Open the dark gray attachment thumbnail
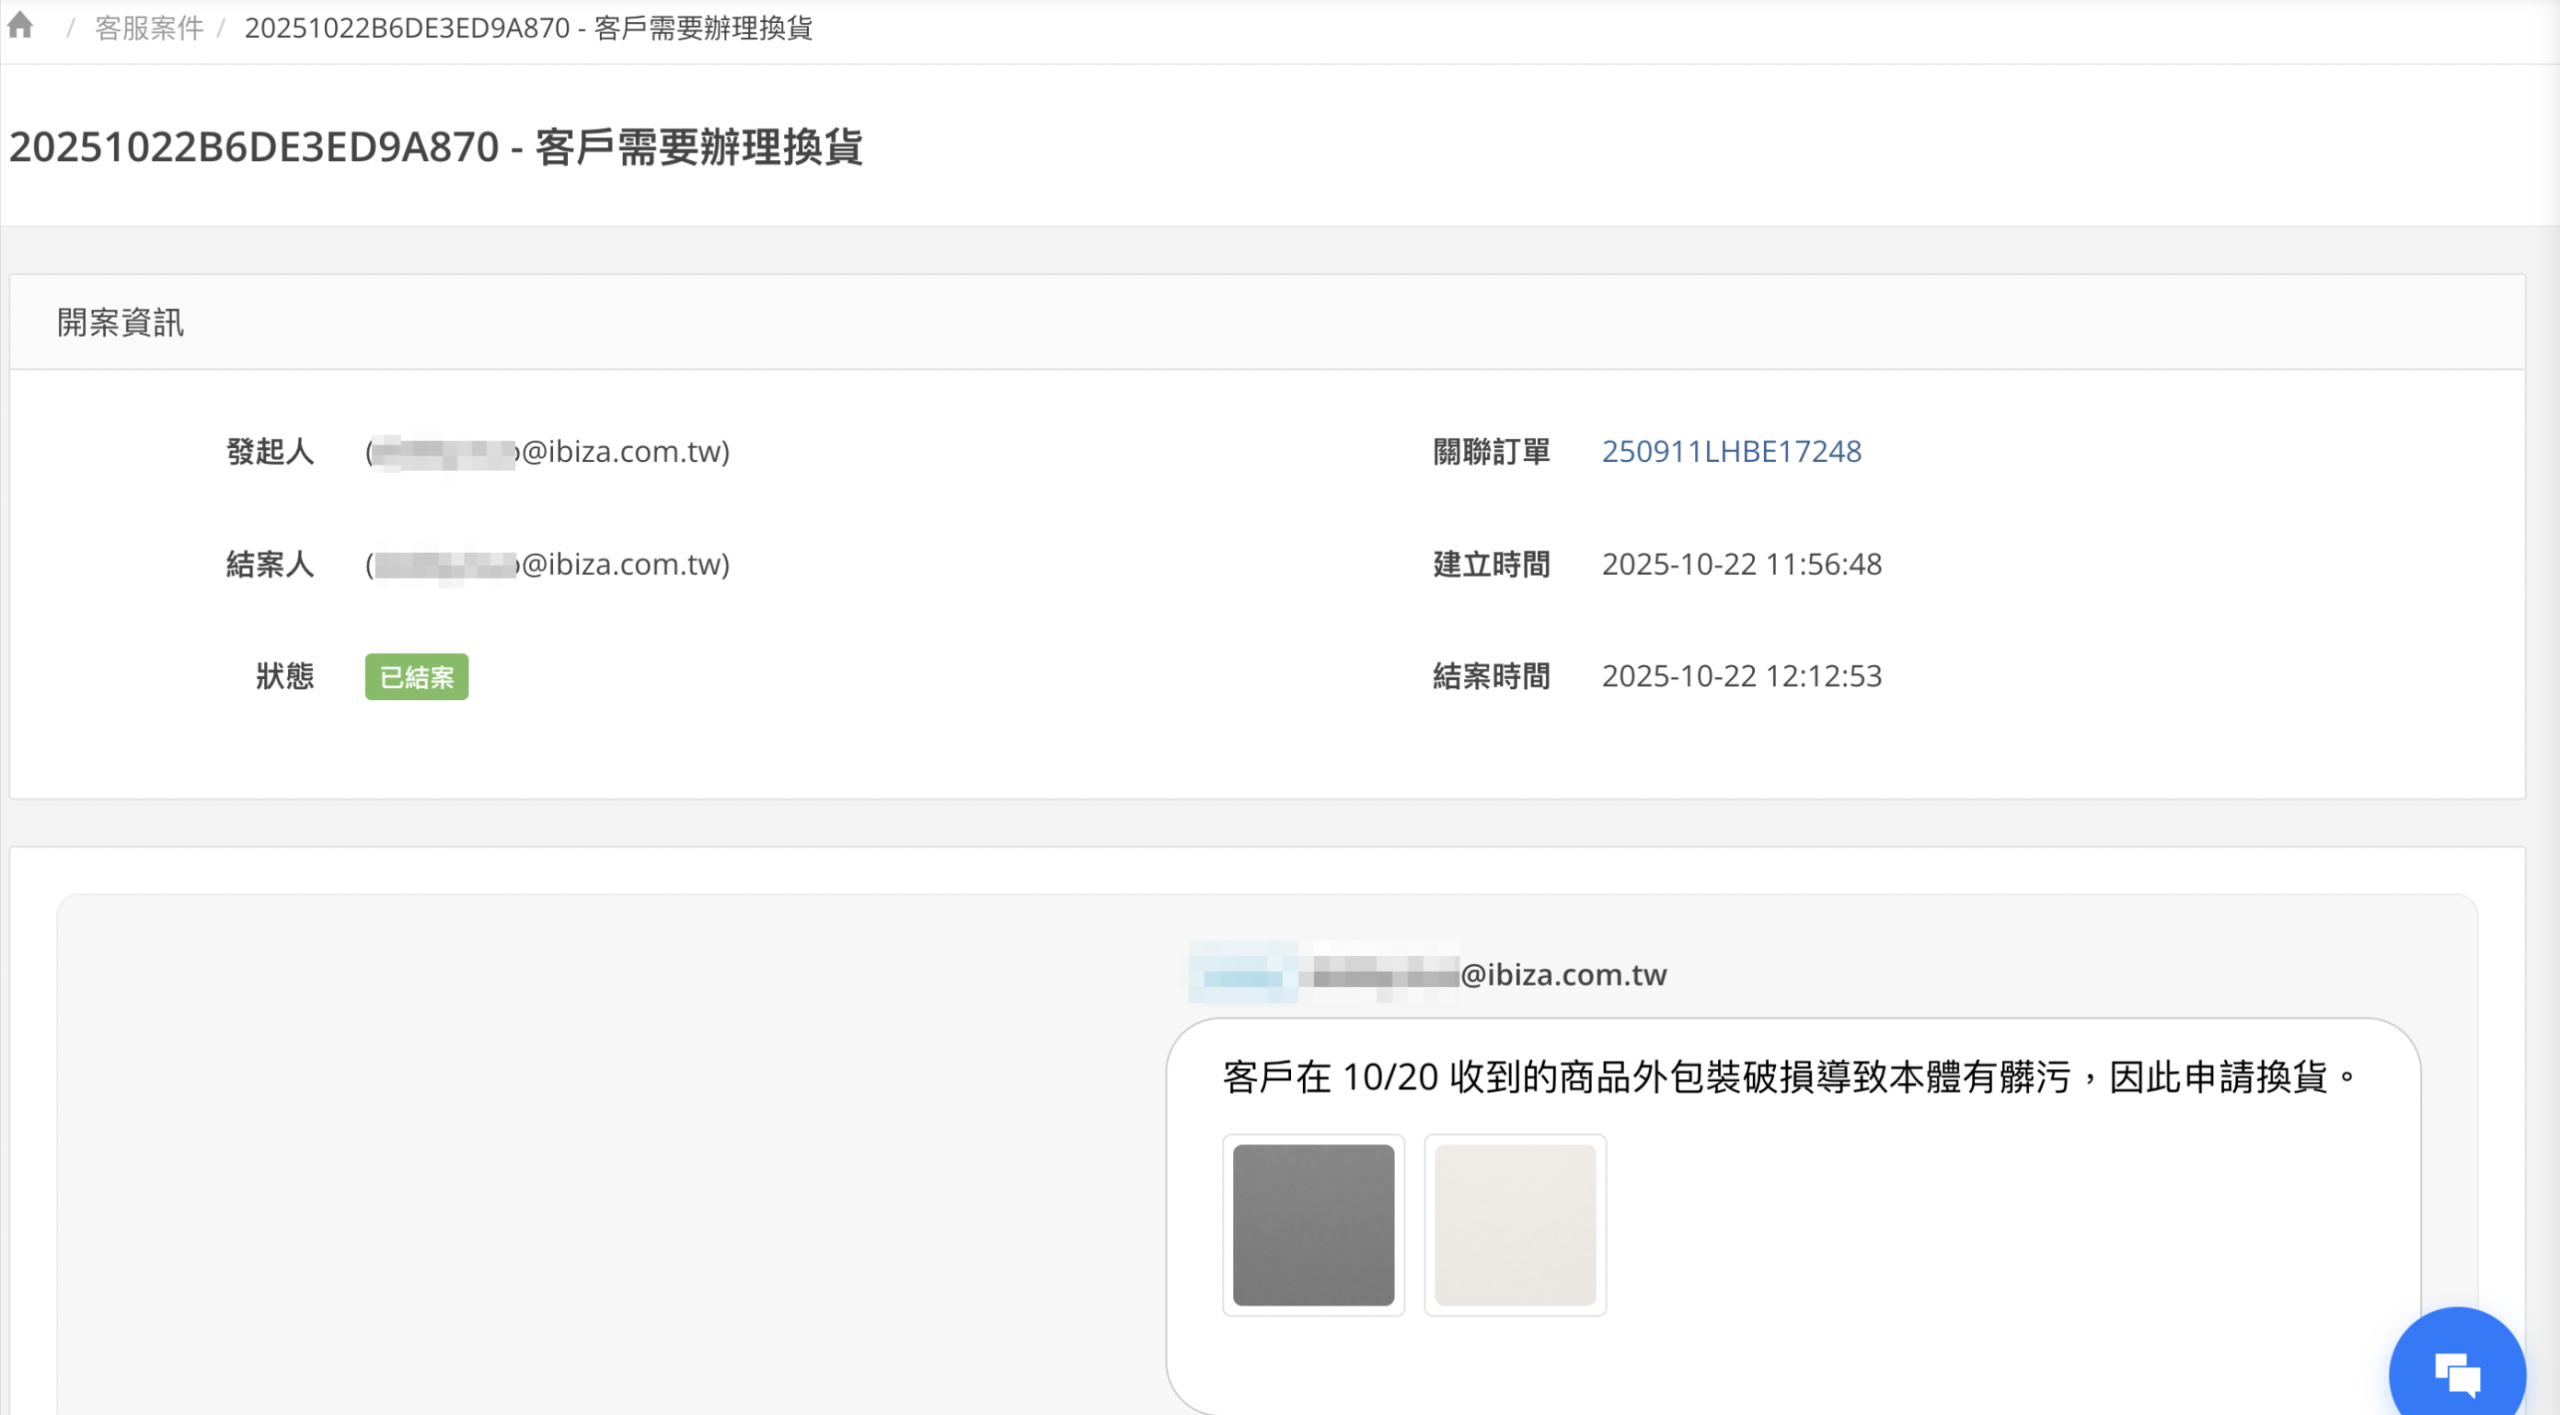This screenshot has height=1415, width=2560. [x=1313, y=1225]
